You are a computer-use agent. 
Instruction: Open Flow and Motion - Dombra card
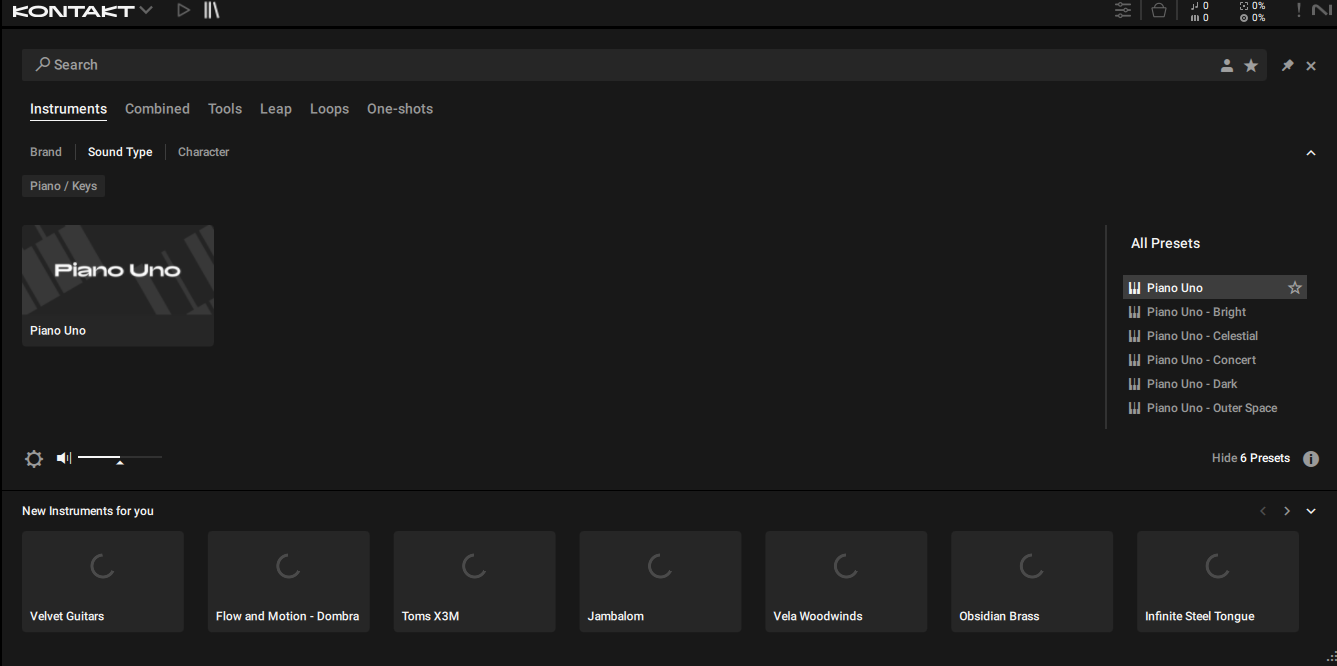289,581
